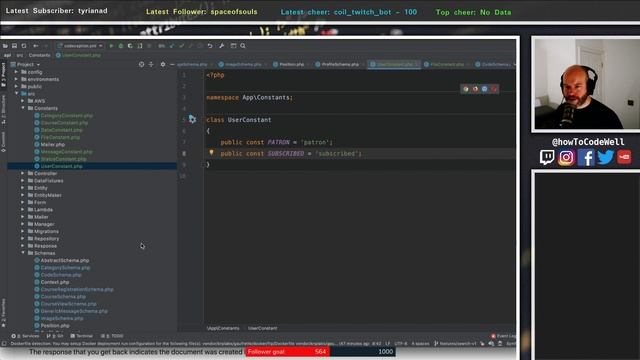The width and height of the screenshot is (640, 360).
Task: Click the Run with Coverage icon
Action: (130, 46)
